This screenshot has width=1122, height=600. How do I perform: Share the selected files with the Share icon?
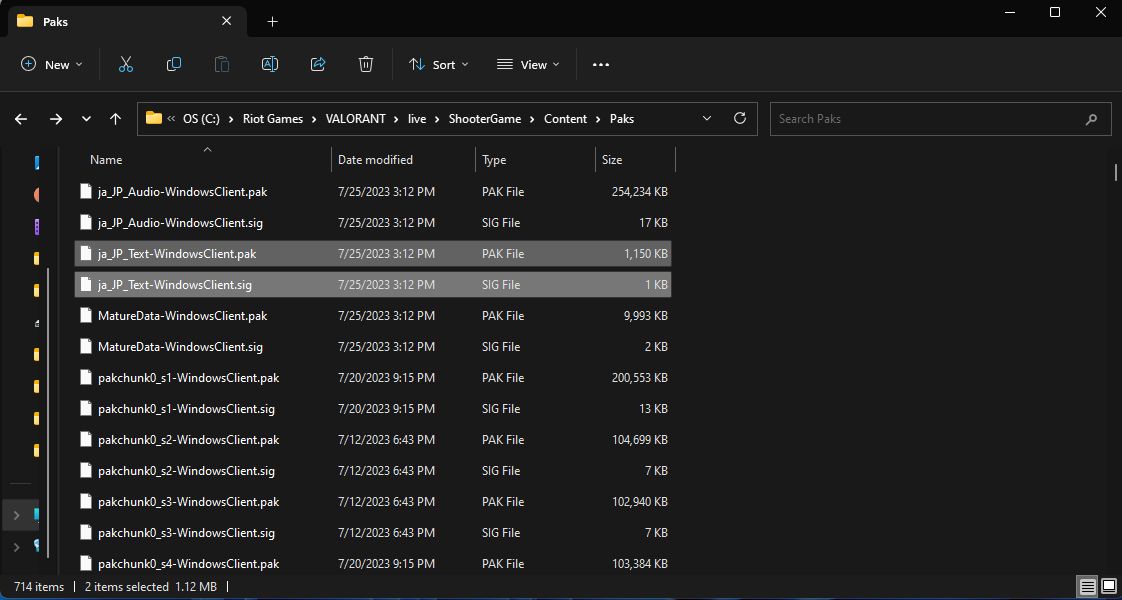[x=318, y=64]
